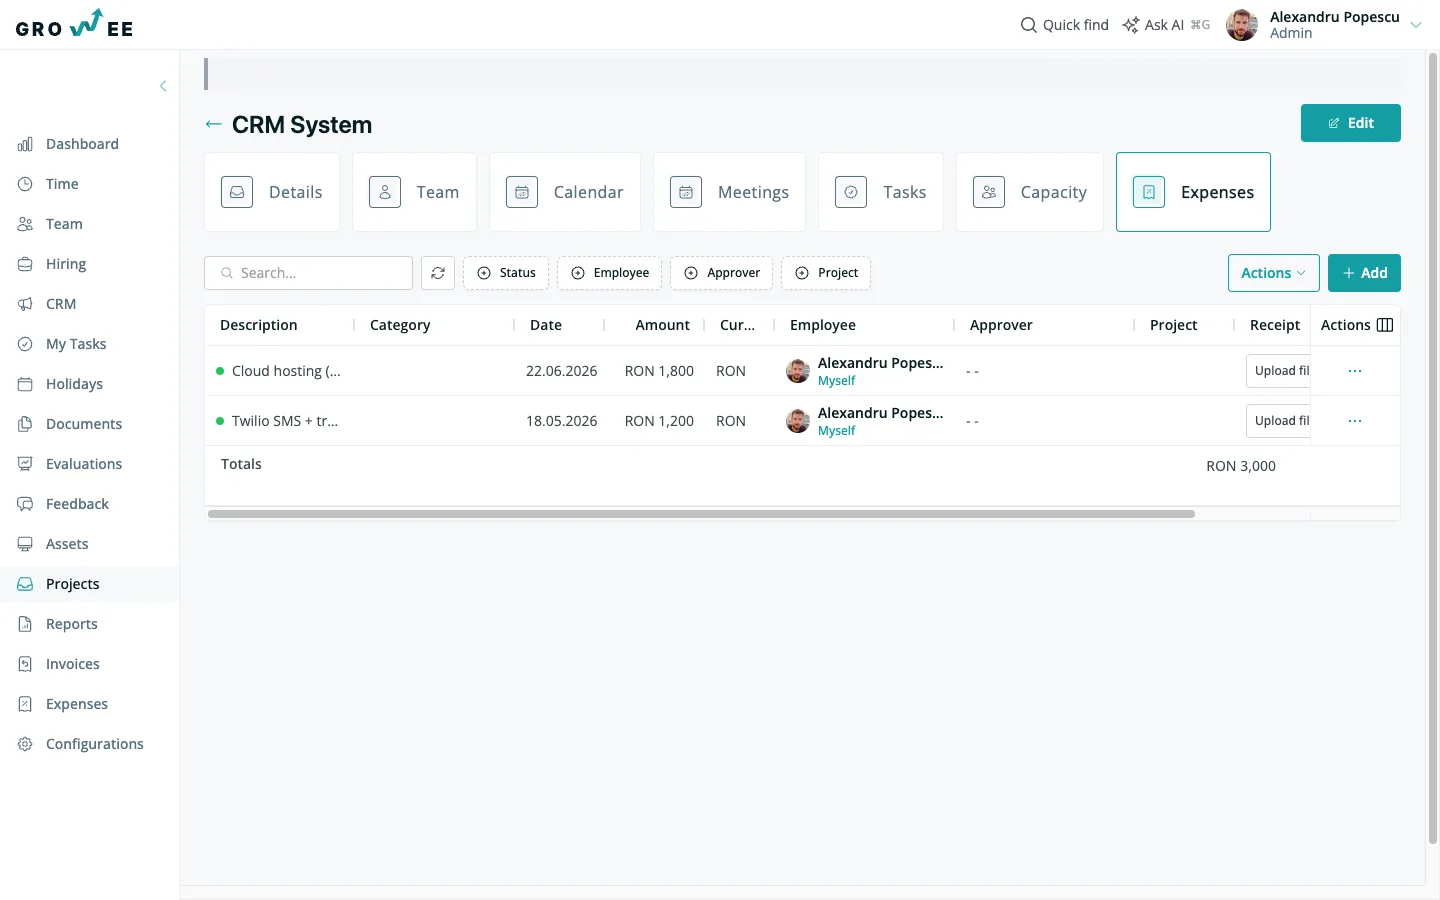
Task: Sort by the Category column header
Action: coord(400,325)
